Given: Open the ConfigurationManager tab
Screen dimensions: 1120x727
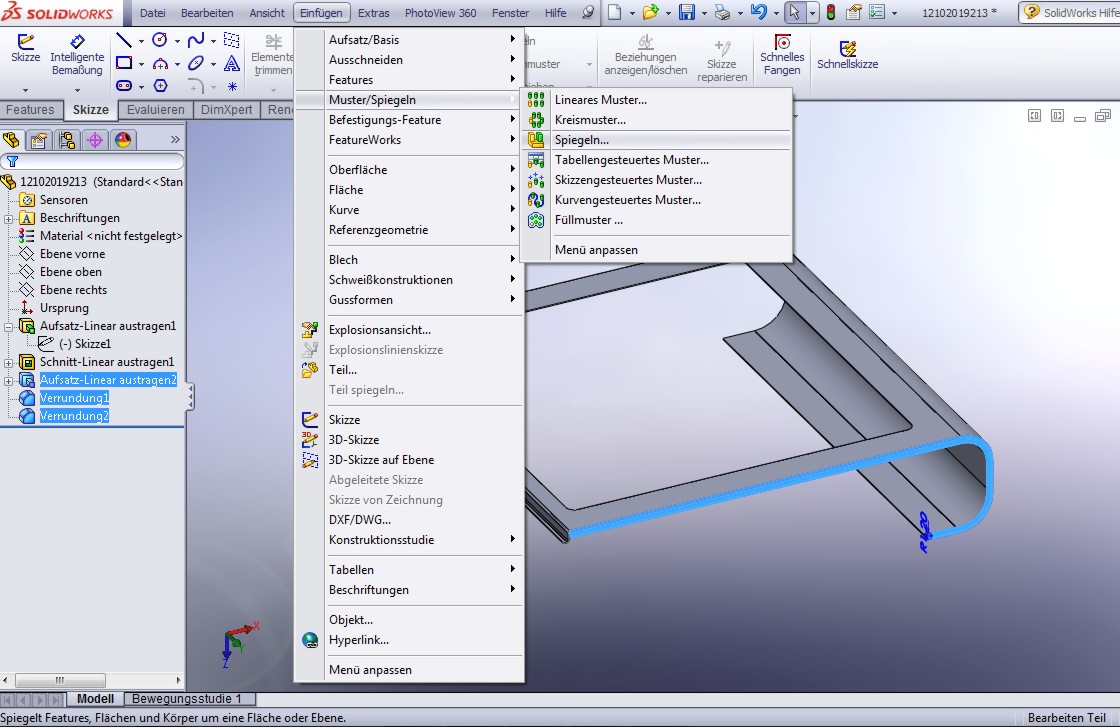Looking at the screenshot, I should coord(67,139).
